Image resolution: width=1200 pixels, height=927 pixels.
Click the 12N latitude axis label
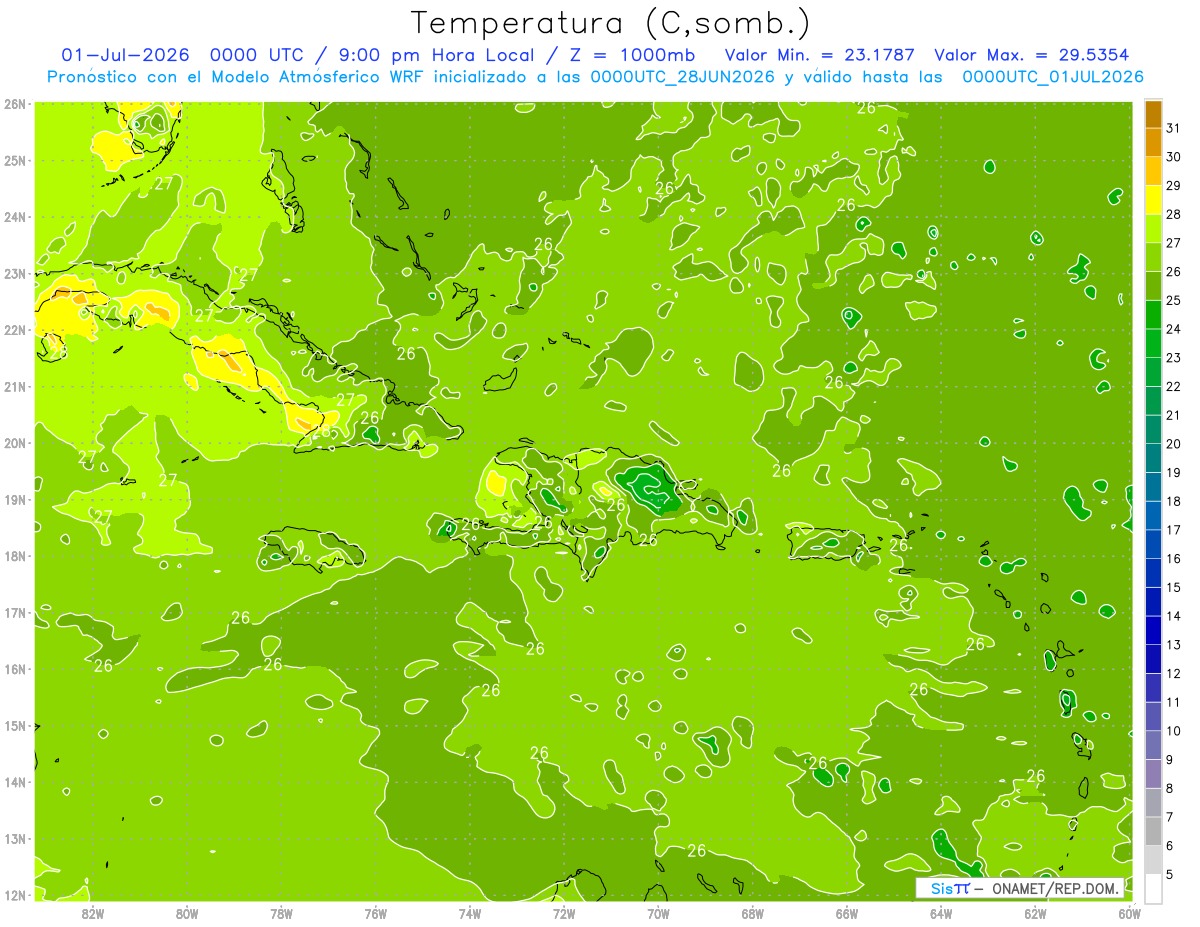[16, 895]
